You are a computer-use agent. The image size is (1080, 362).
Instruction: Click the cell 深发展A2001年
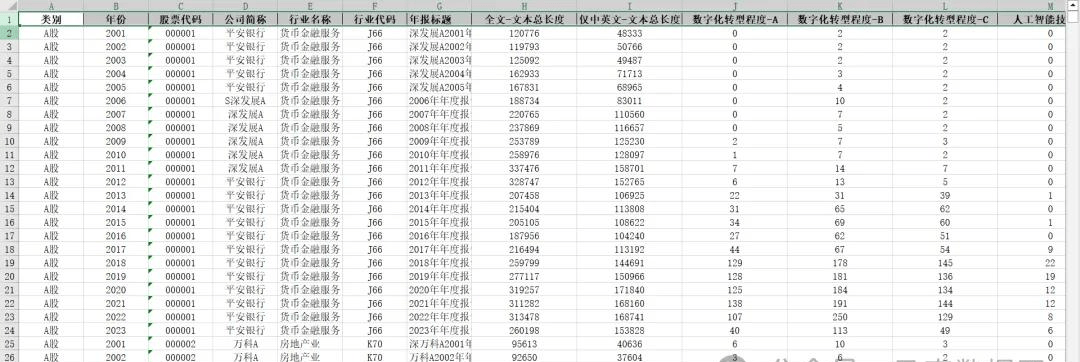pyautogui.click(x=439, y=33)
